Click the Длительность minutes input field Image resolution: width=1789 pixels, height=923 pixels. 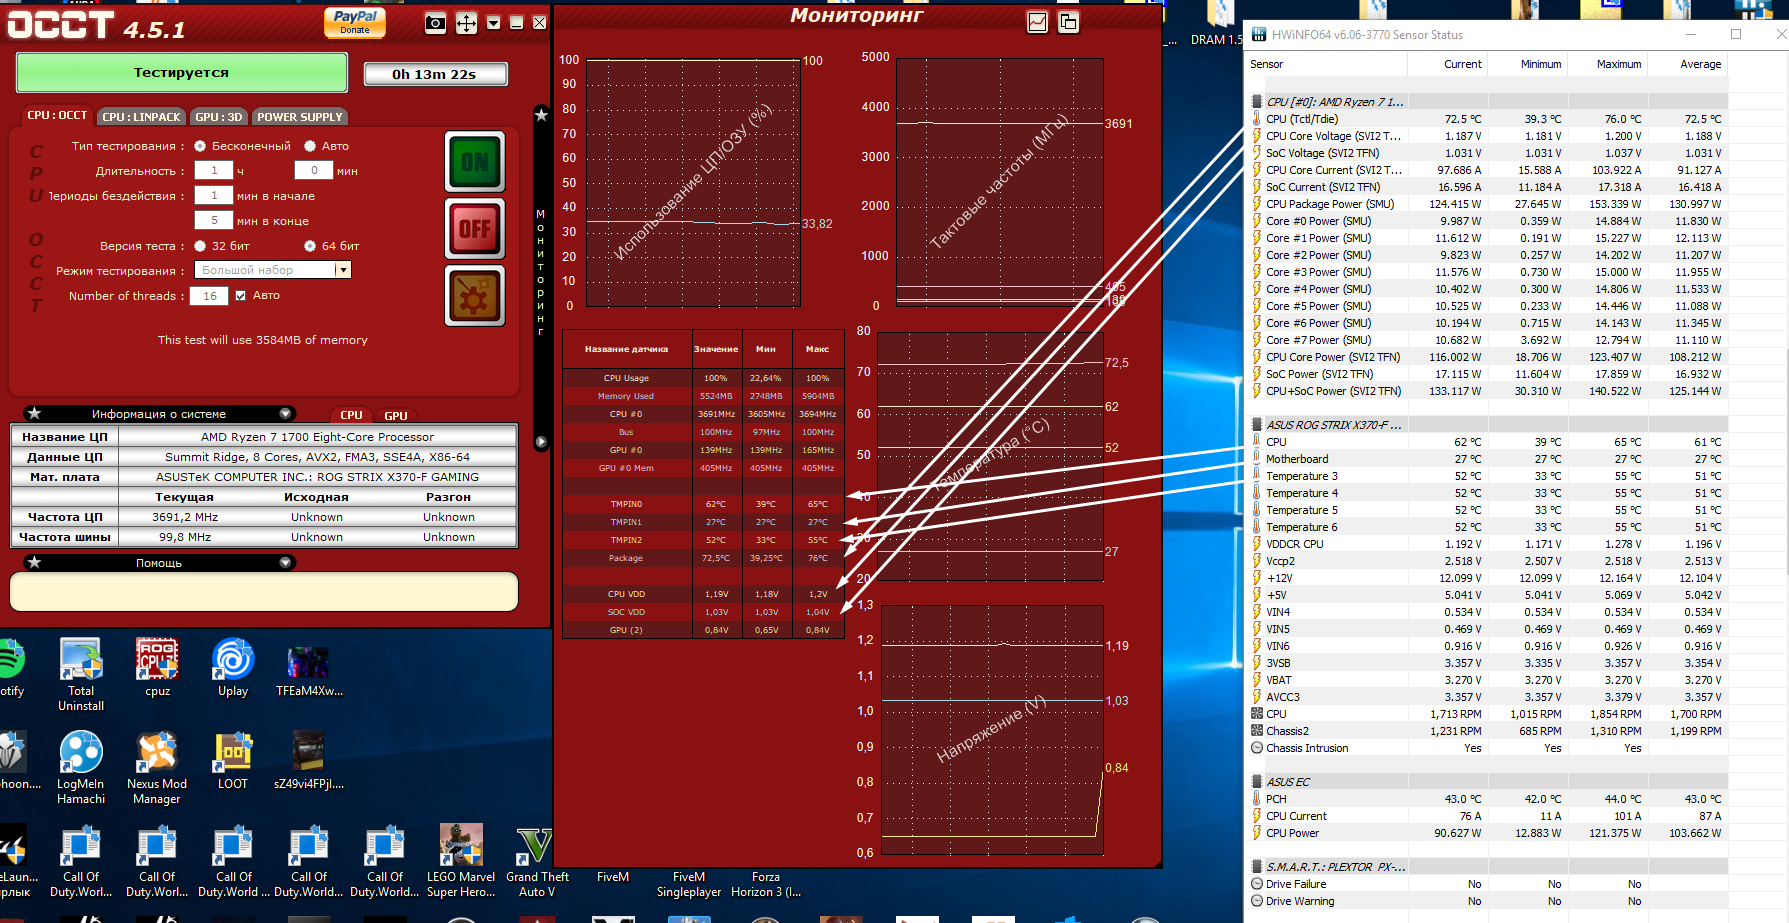pos(314,171)
